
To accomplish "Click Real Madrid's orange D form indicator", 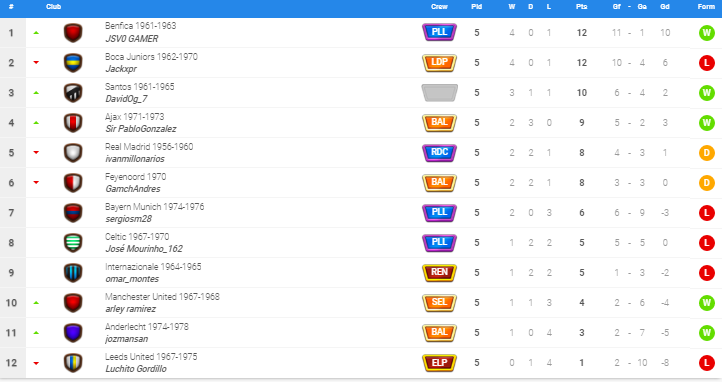I will 706,153.
